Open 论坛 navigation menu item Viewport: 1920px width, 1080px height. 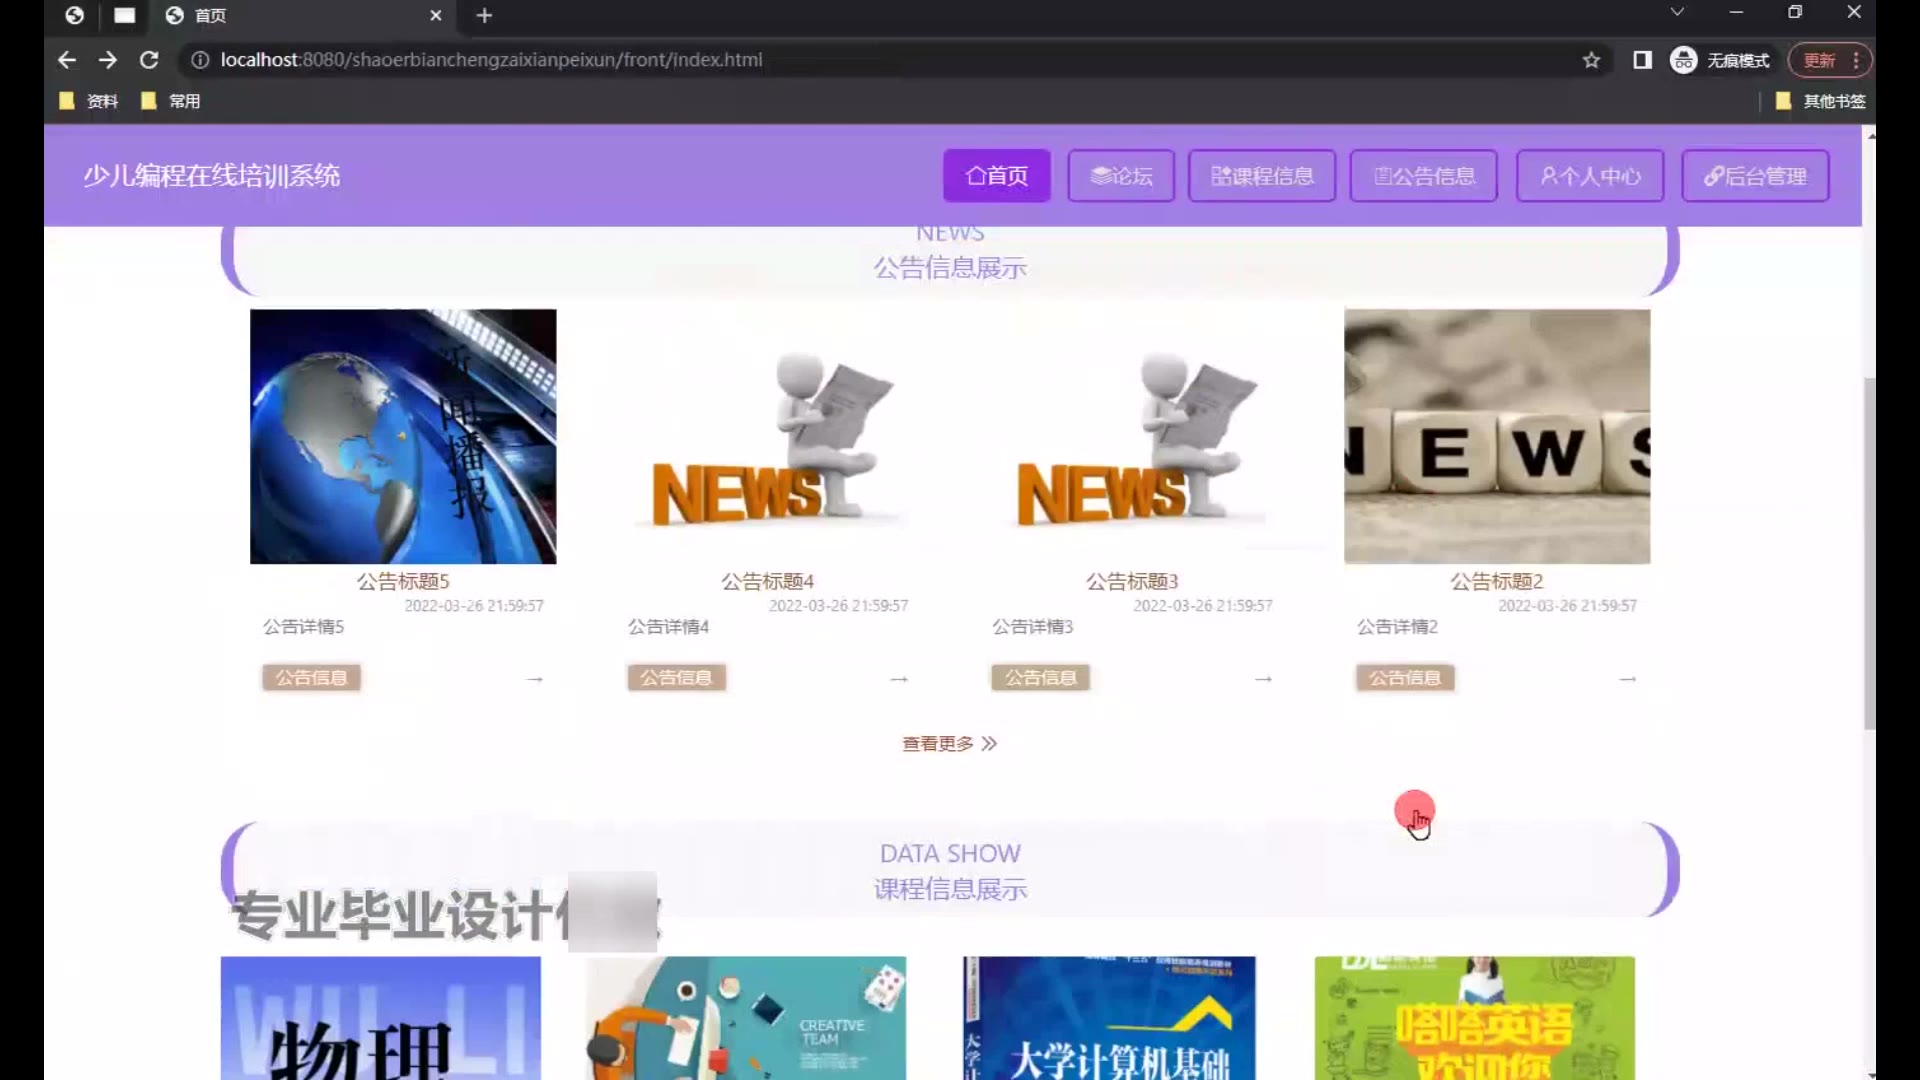coord(1120,176)
